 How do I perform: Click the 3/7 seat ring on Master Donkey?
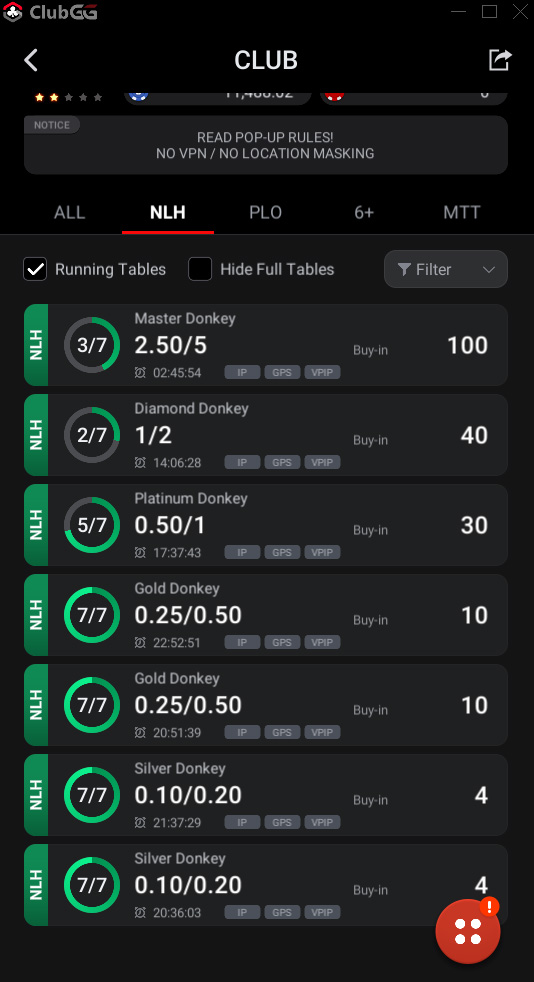[x=92, y=345]
